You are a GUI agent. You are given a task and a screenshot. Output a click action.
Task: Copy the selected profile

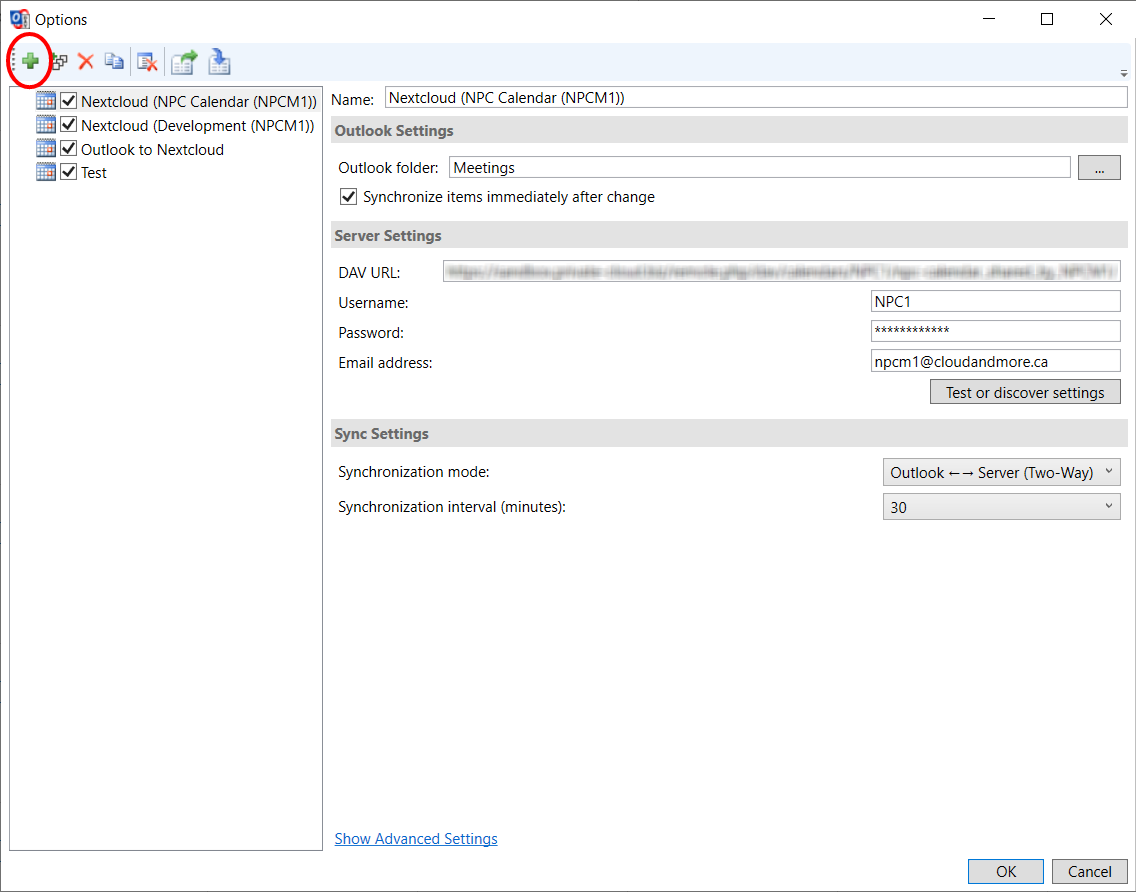pos(114,62)
